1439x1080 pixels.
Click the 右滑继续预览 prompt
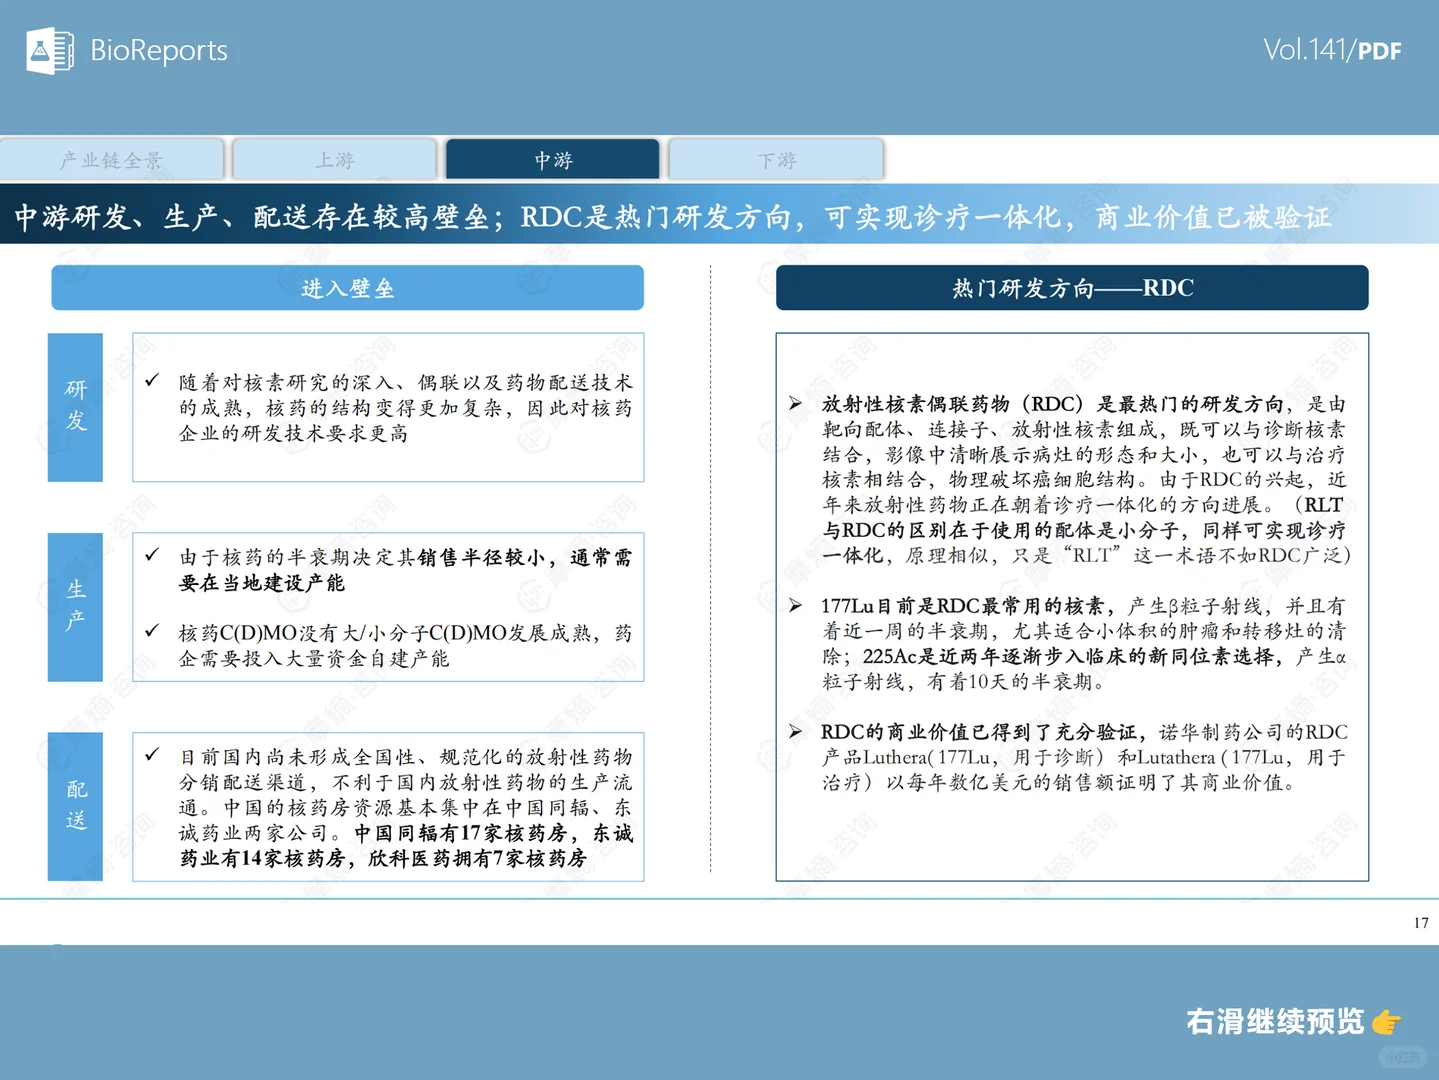pos(1275,1021)
